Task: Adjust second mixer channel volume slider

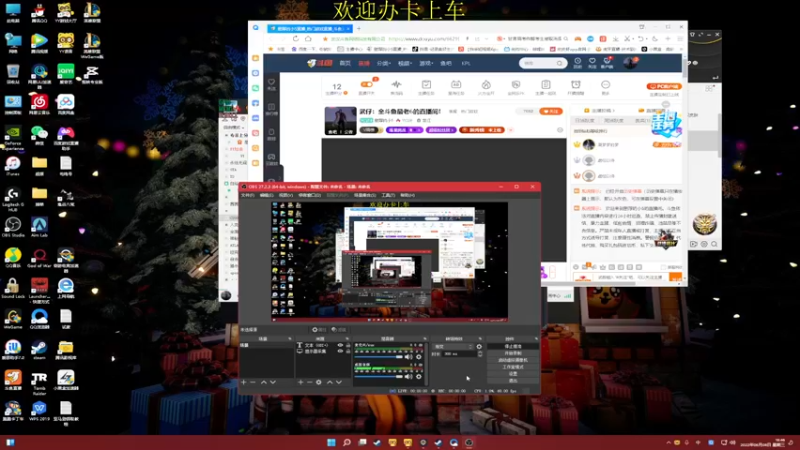Action: [379, 377]
